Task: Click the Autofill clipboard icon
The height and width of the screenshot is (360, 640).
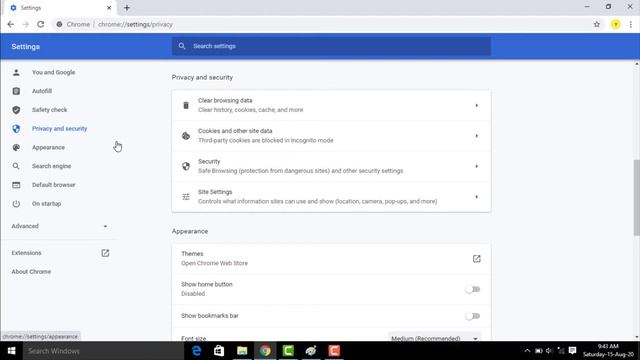Action: (16, 91)
